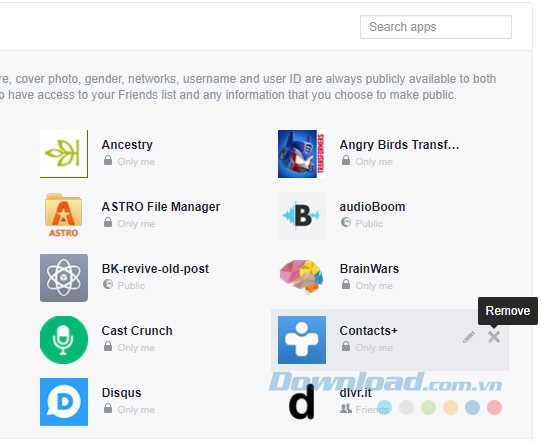Open the Angry Birds Transformers app icon
This screenshot has height=441, width=546.
pos(302,154)
